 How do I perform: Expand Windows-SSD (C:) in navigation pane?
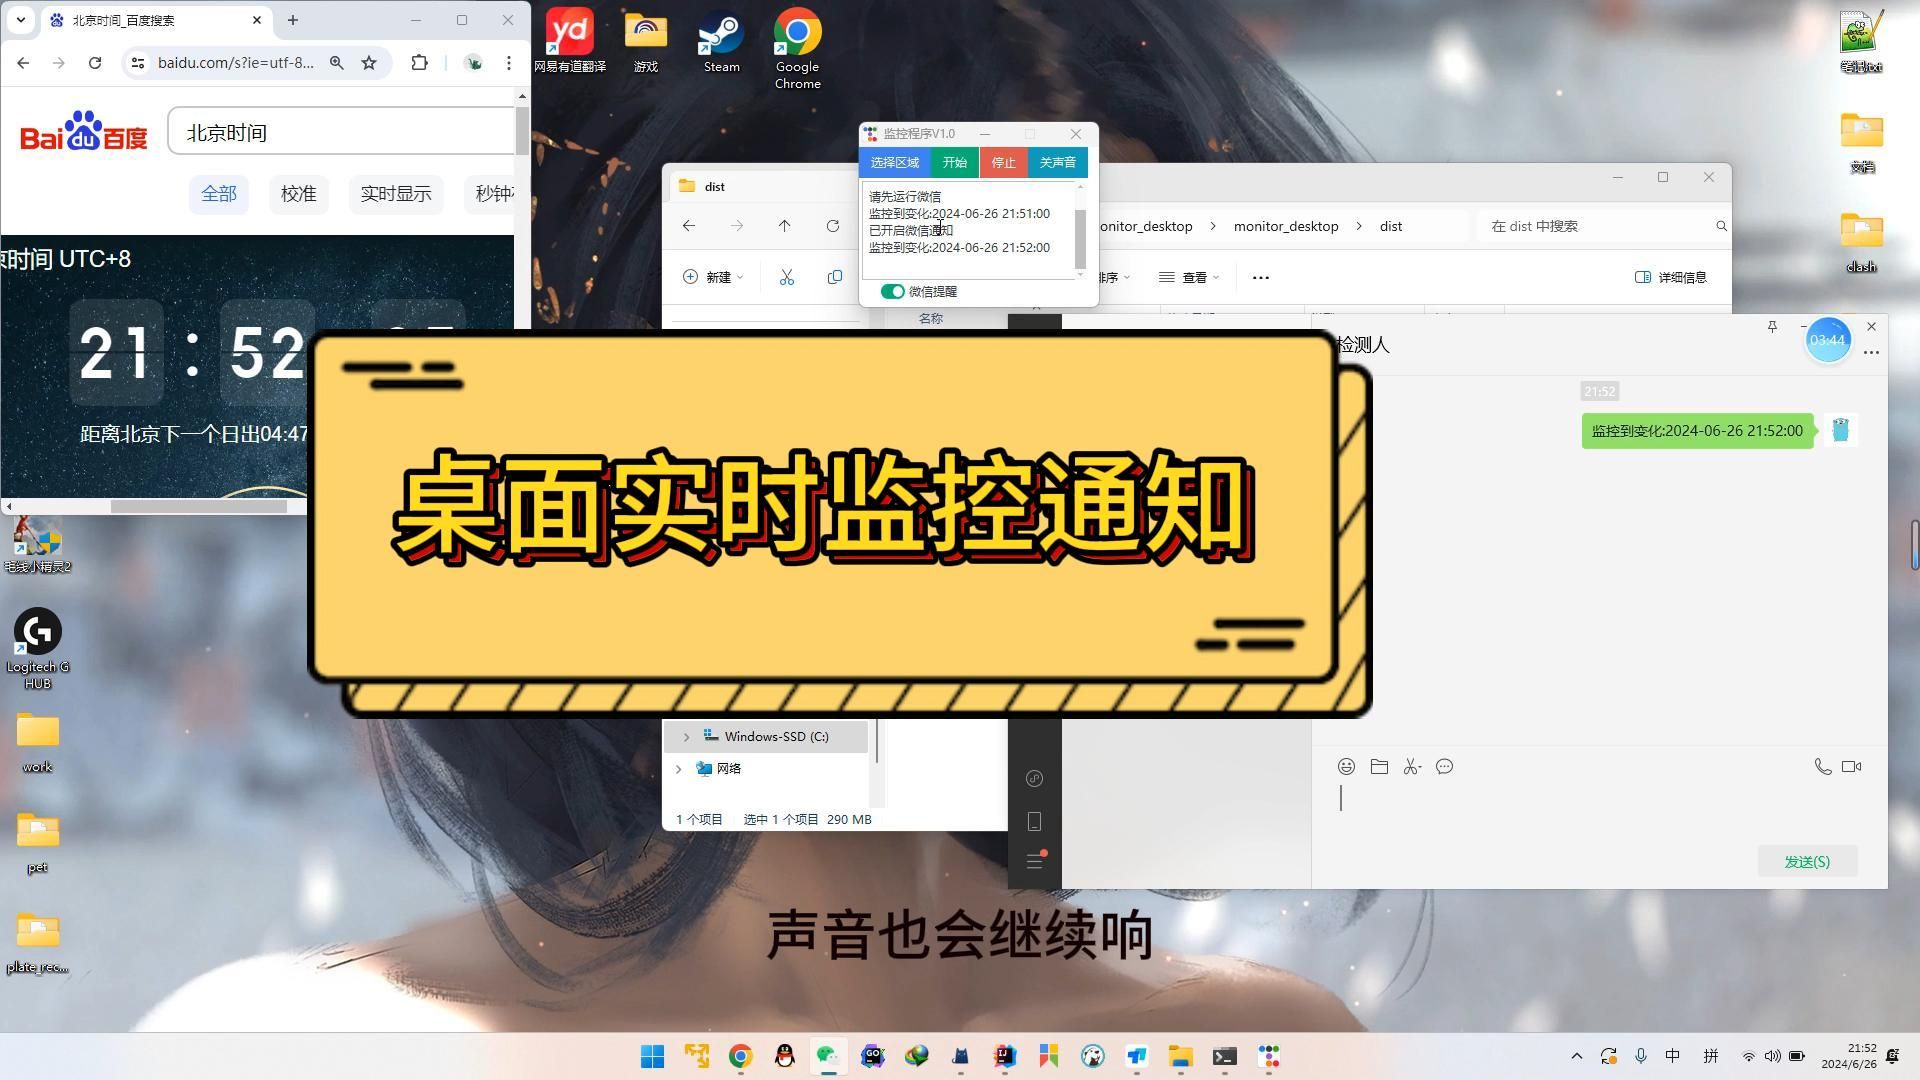(x=686, y=736)
